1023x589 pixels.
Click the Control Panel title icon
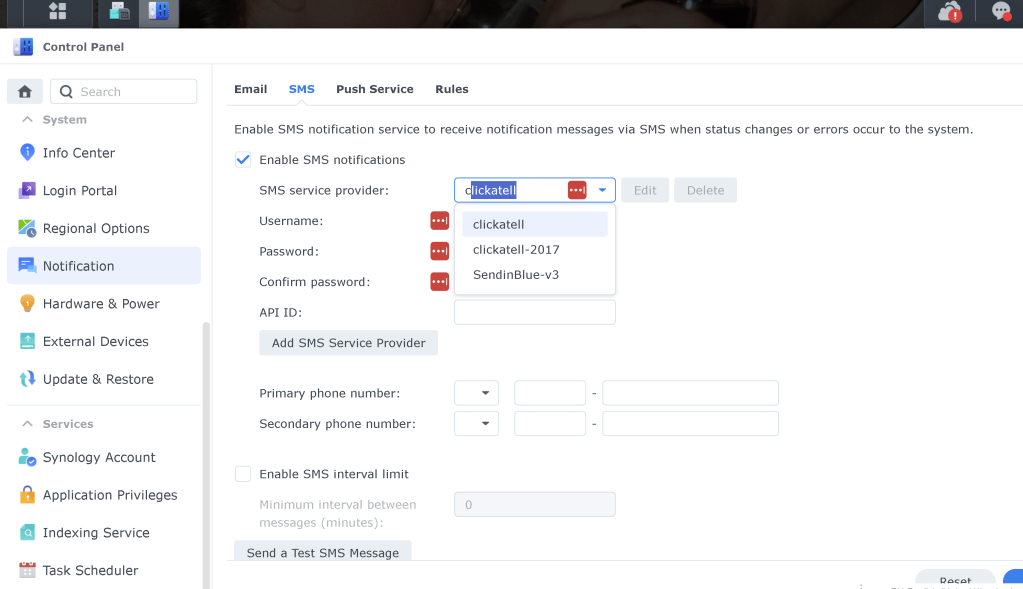pyautogui.click(x=23, y=46)
